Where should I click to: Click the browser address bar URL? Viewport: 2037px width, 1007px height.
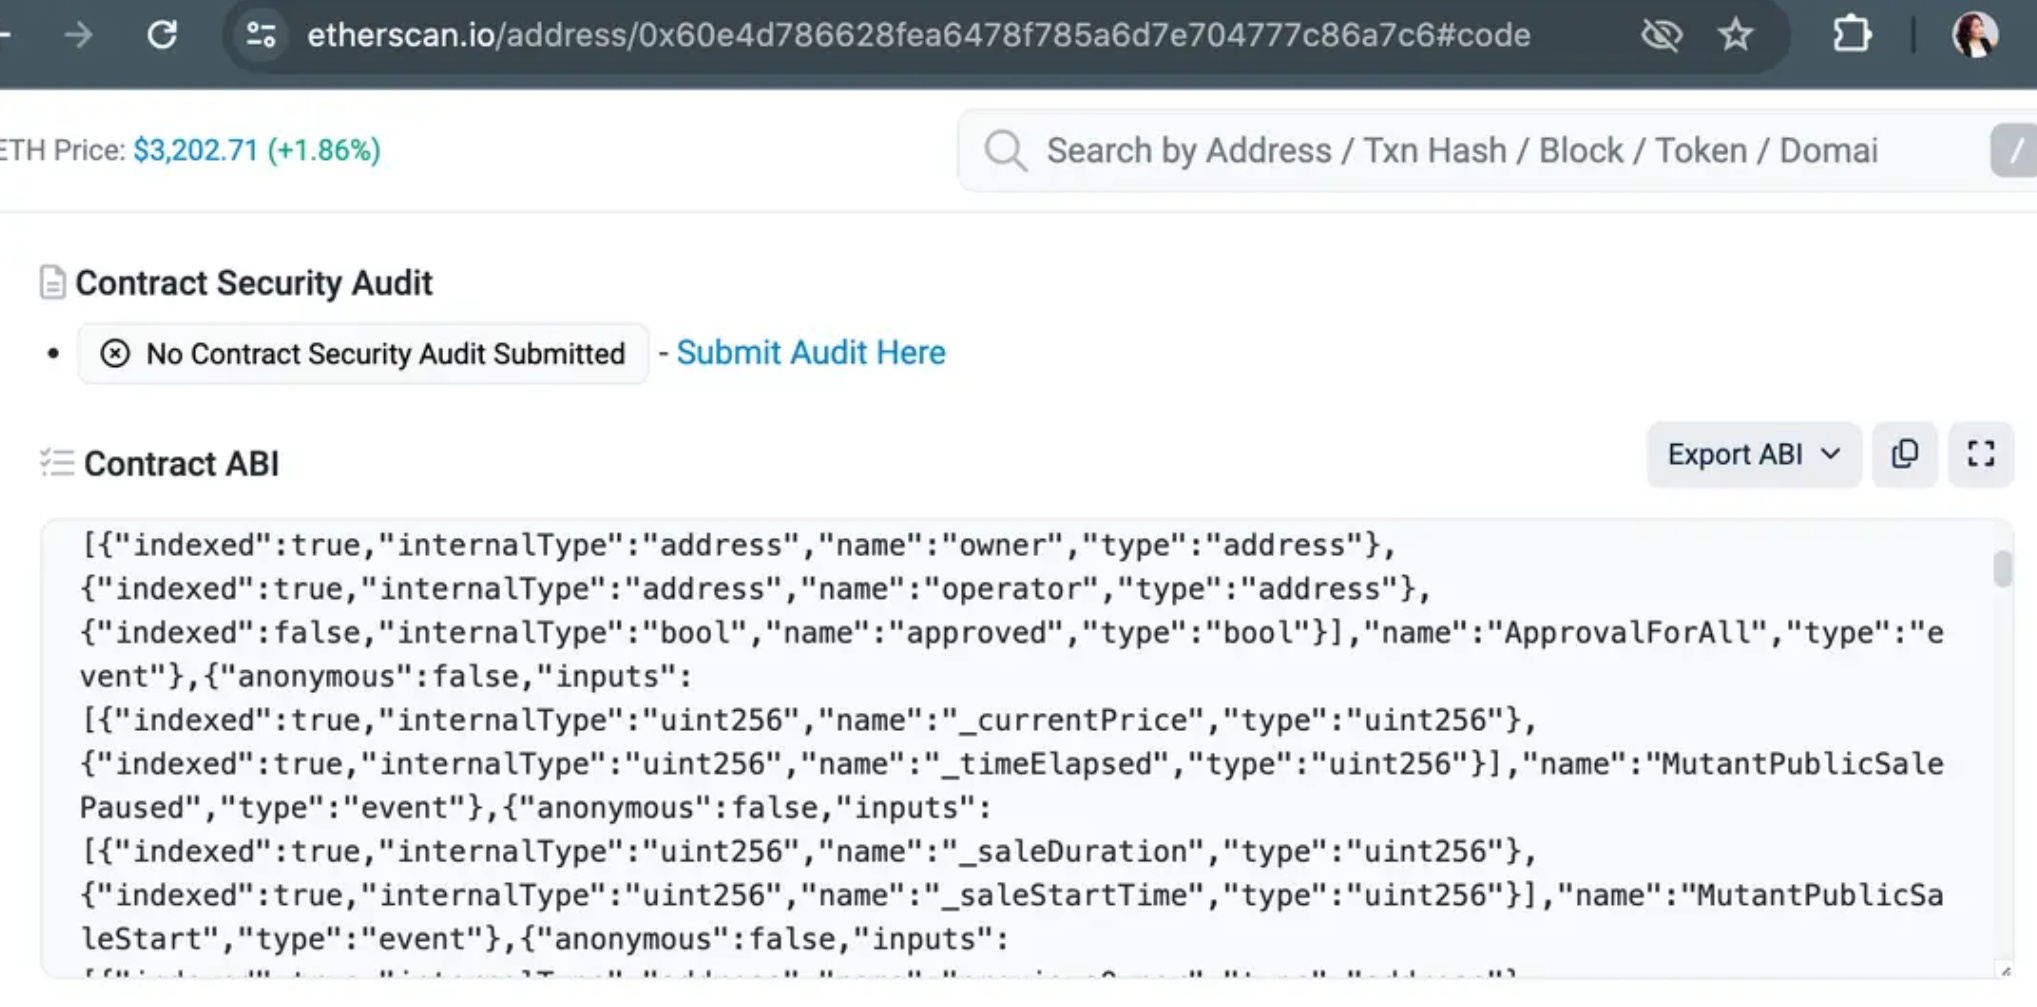click(918, 36)
